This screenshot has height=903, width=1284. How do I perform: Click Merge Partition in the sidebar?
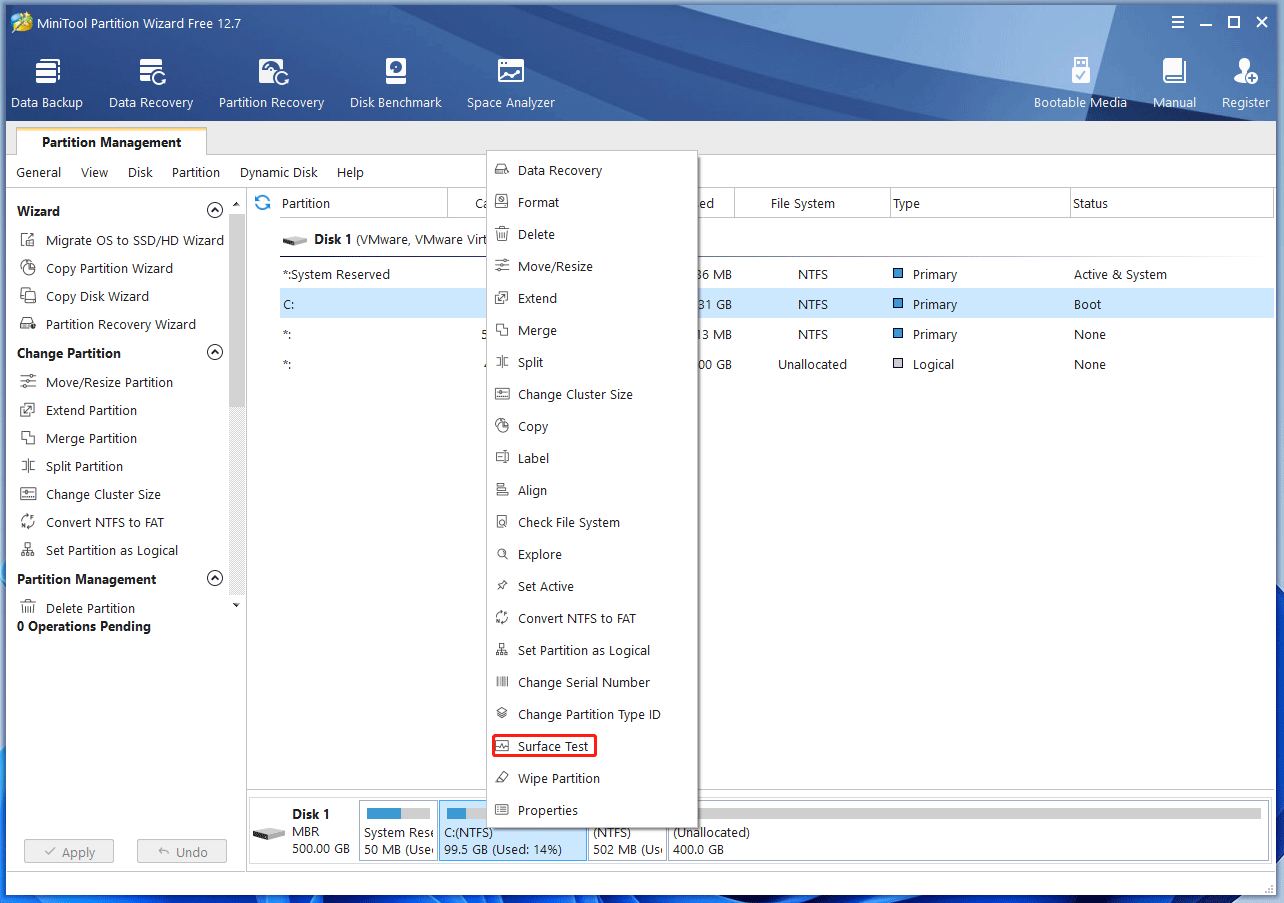point(79,438)
